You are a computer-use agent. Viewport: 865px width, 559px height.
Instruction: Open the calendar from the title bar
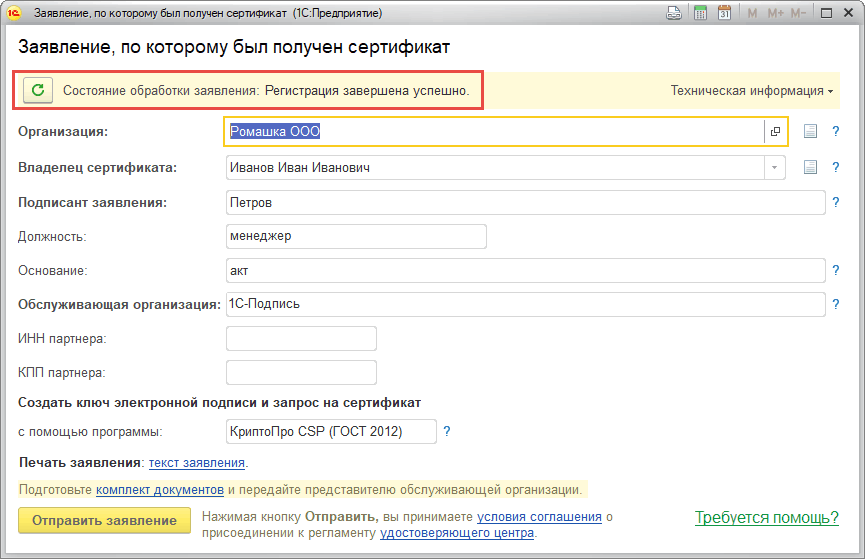point(724,13)
